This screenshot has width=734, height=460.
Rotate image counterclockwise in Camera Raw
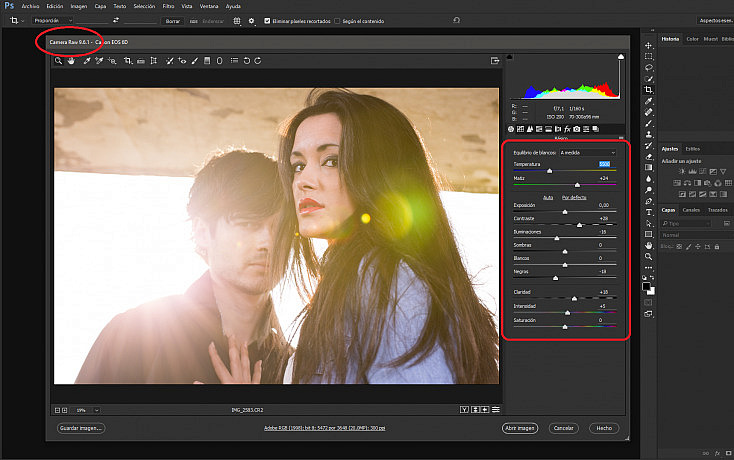point(247,61)
